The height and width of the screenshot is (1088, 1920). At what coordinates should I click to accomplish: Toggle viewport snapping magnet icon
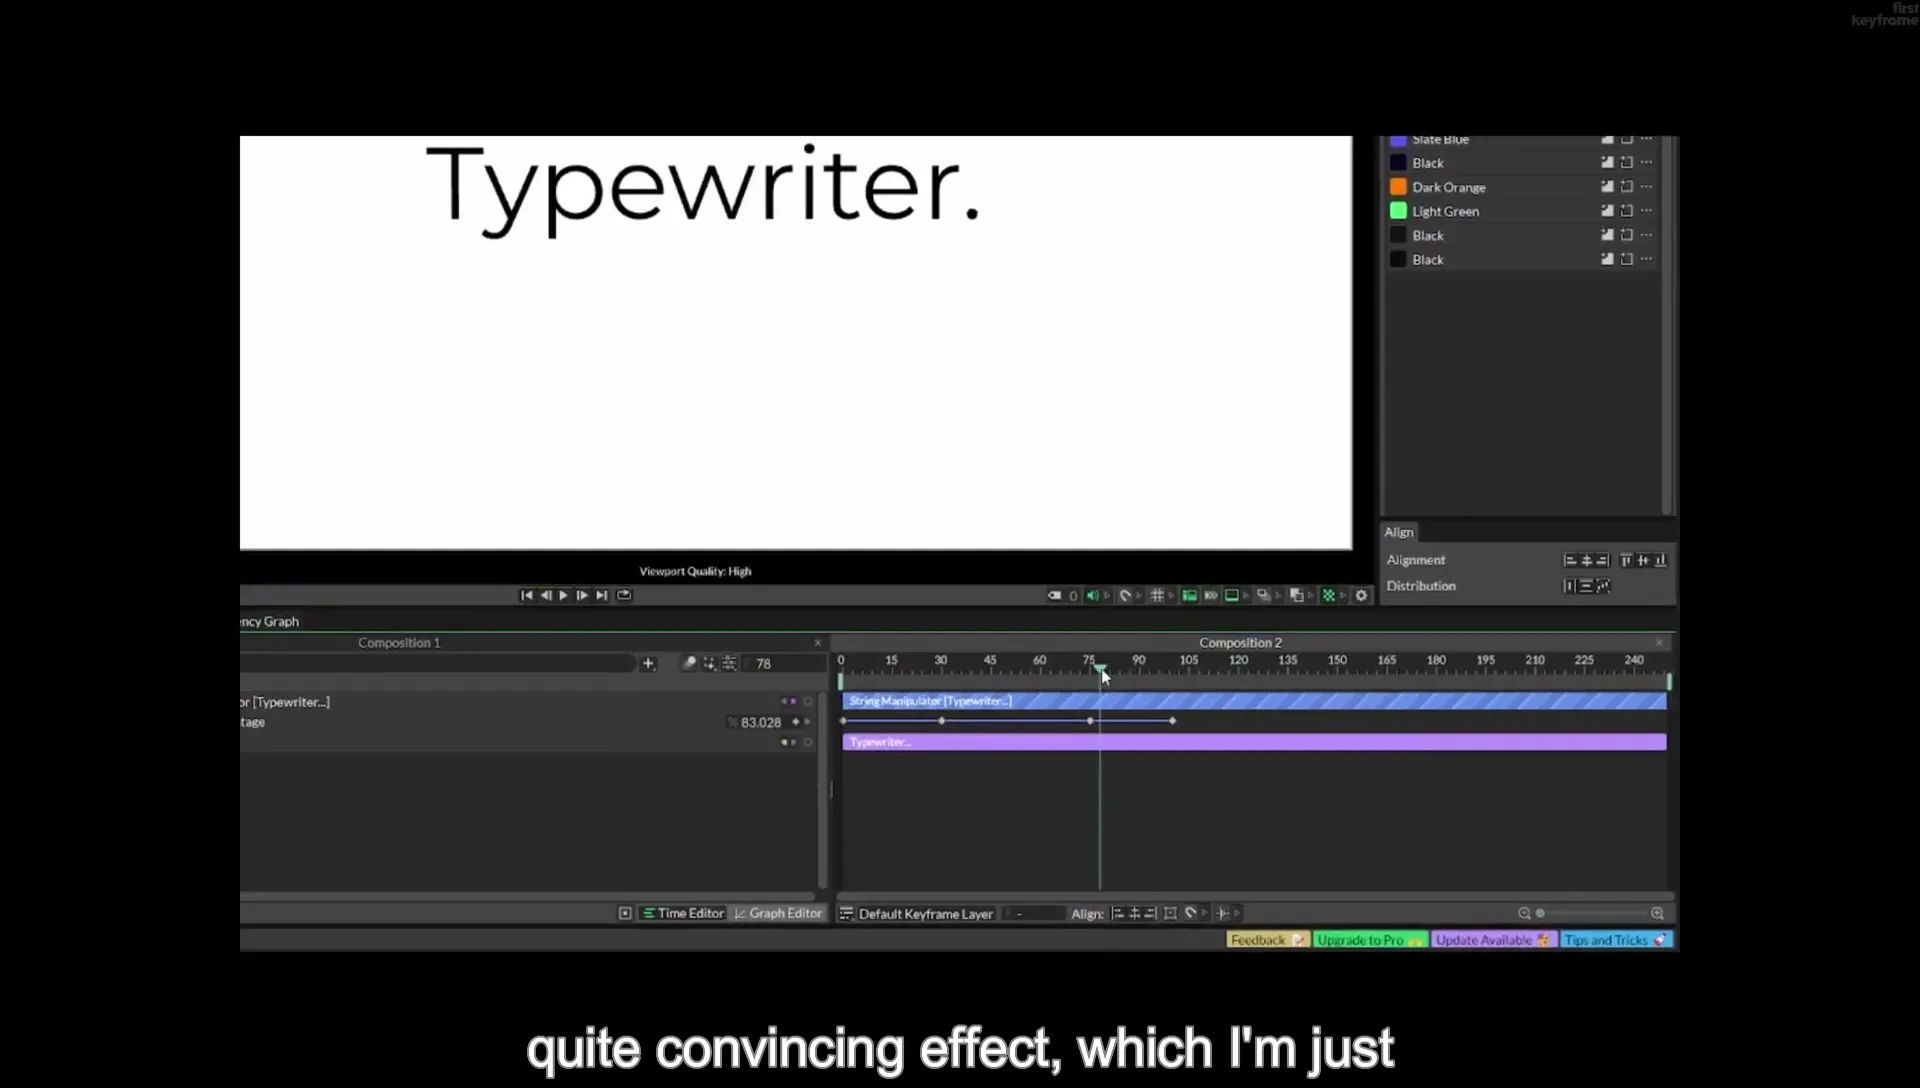pos(1125,595)
